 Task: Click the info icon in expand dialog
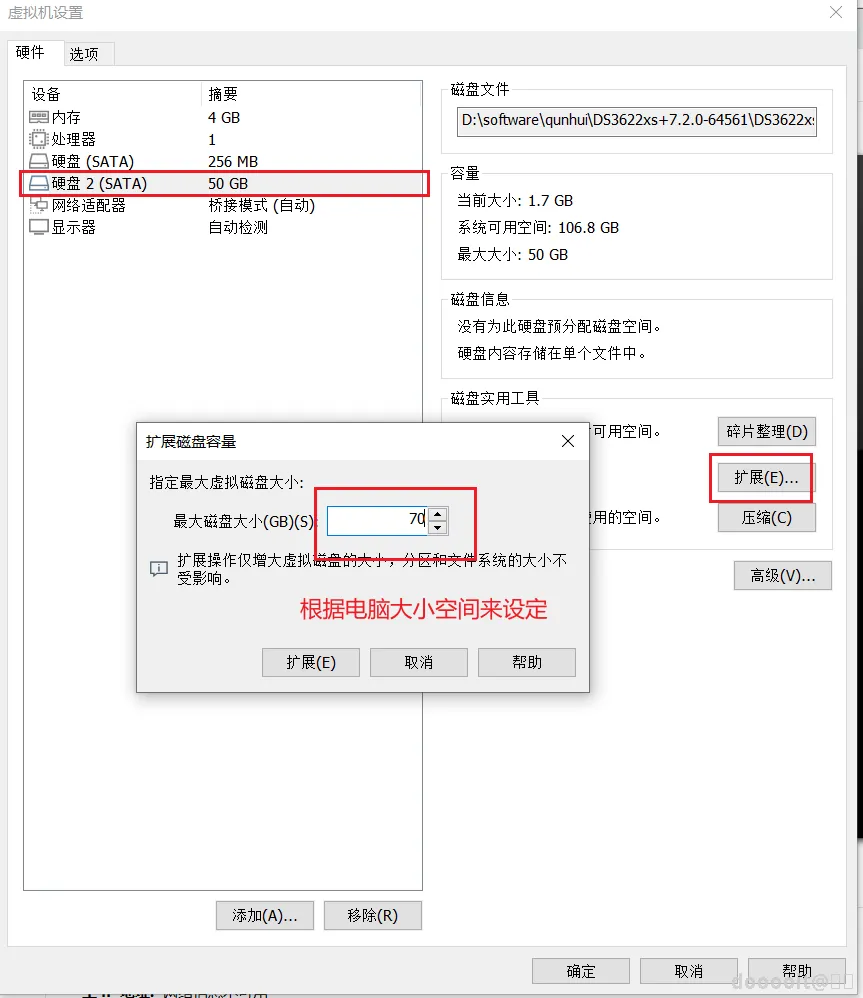(x=157, y=568)
